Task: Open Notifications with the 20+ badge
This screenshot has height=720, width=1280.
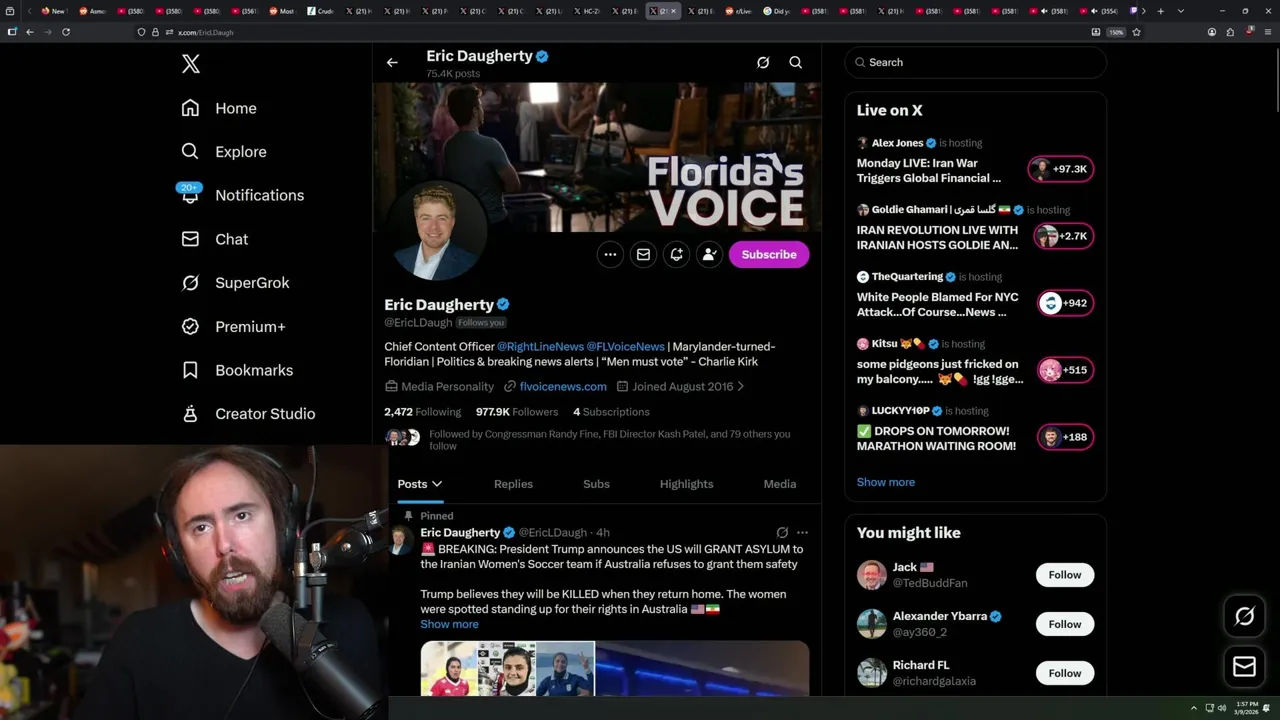Action: click(241, 195)
